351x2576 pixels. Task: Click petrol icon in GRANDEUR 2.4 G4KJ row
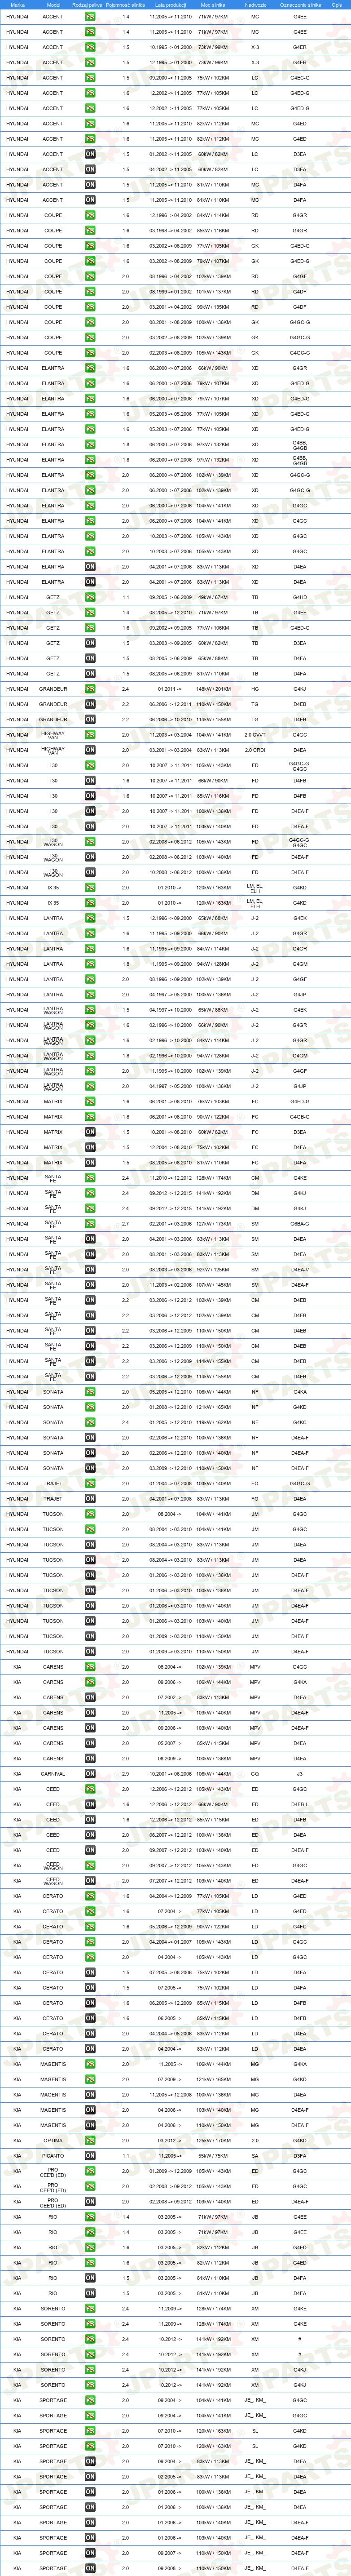pyautogui.click(x=90, y=689)
